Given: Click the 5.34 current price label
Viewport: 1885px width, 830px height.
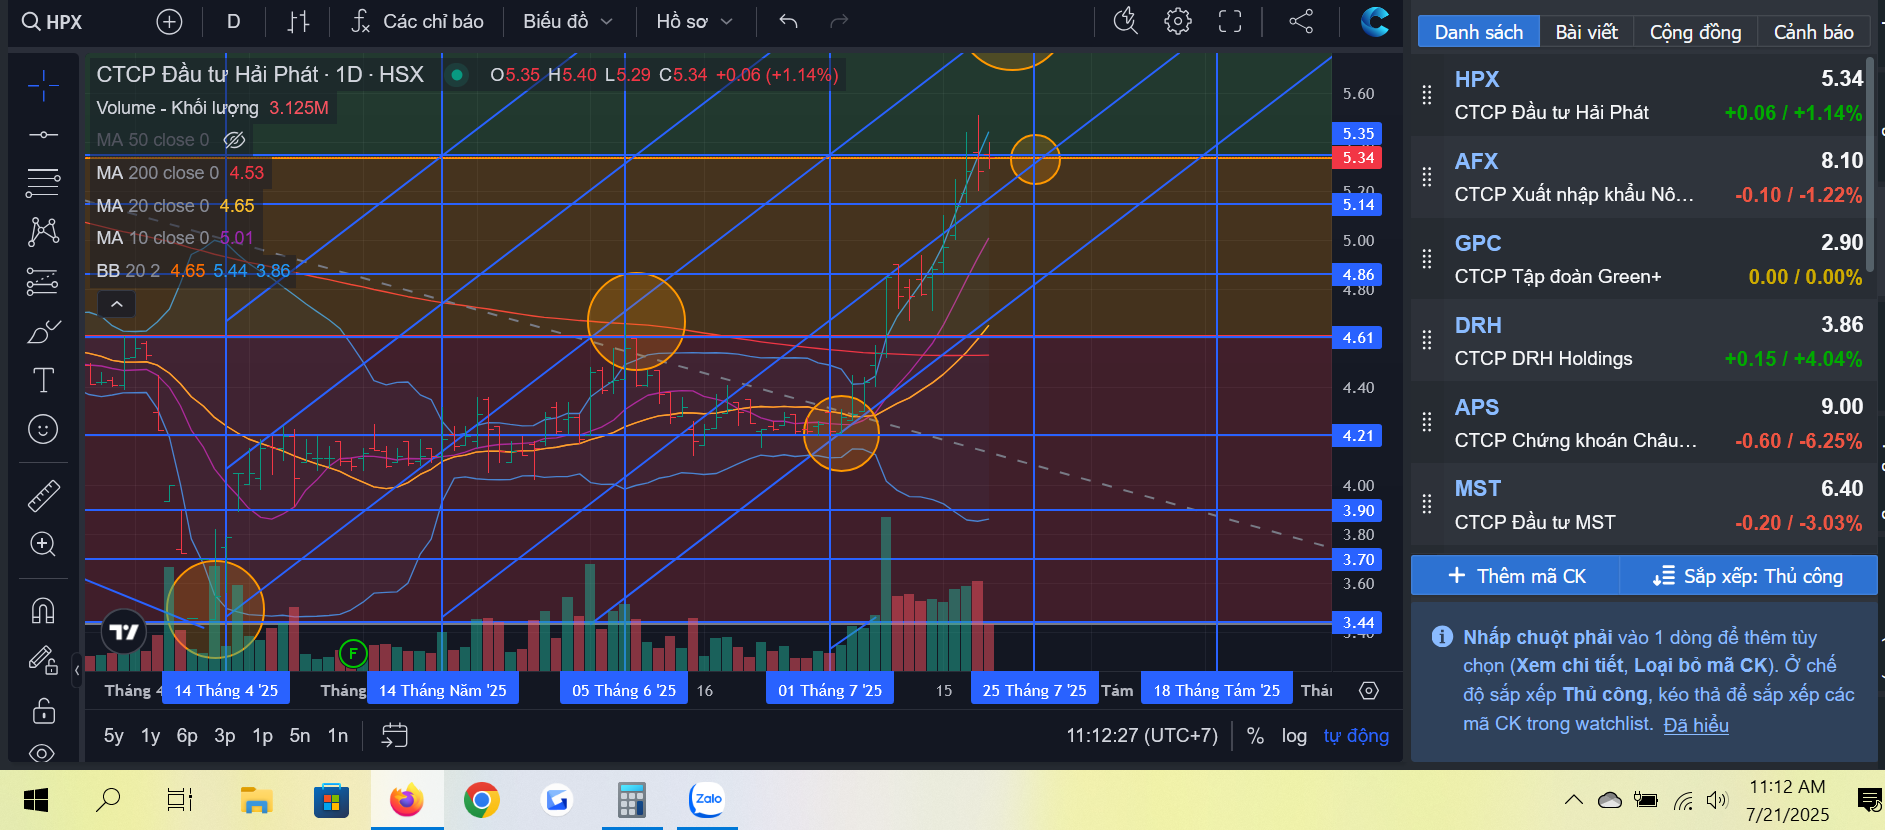Looking at the screenshot, I should coord(1358,158).
